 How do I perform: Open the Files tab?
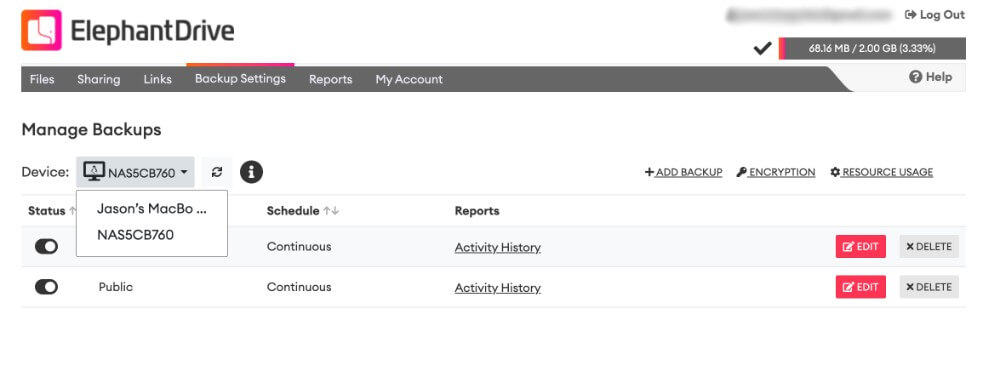coord(42,79)
